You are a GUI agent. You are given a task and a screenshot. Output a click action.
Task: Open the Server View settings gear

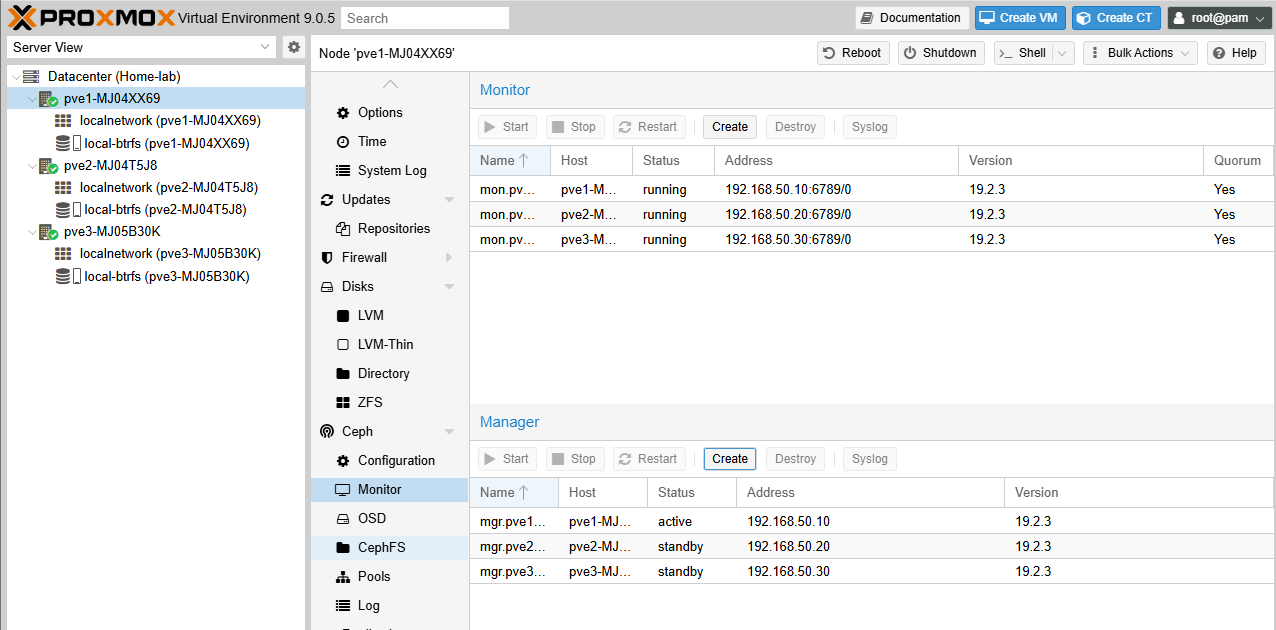pos(294,47)
